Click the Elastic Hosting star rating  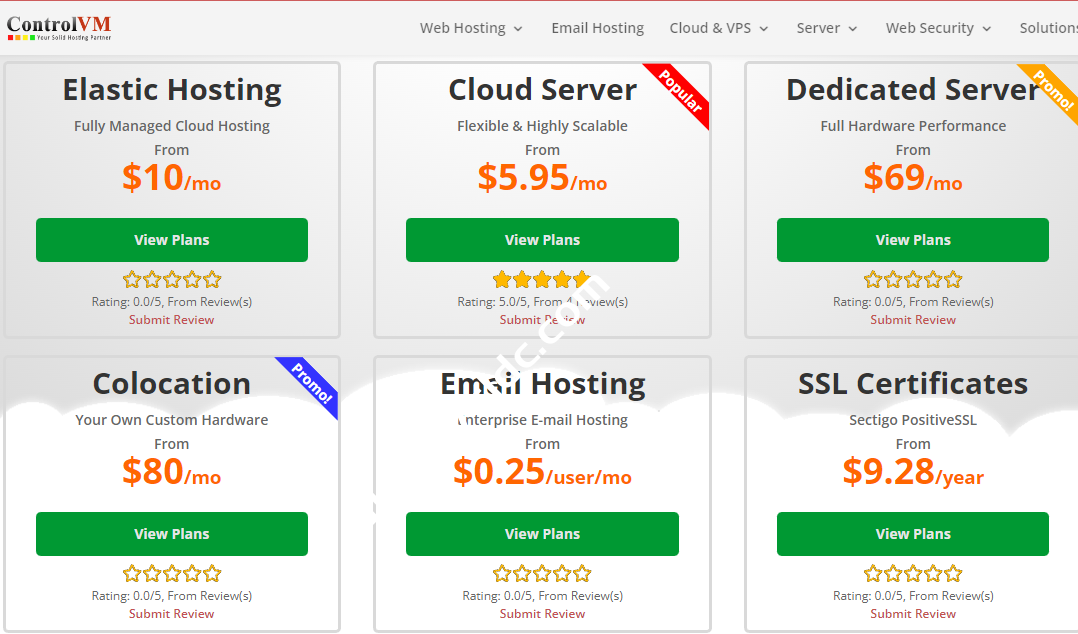tap(171, 280)
